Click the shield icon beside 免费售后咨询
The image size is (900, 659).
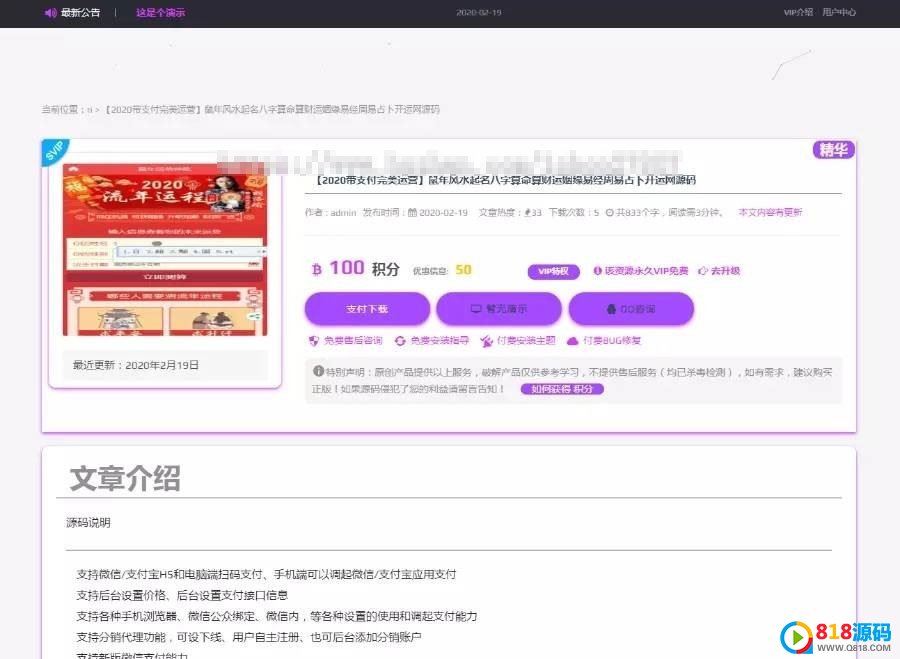(x=313, y=341)
